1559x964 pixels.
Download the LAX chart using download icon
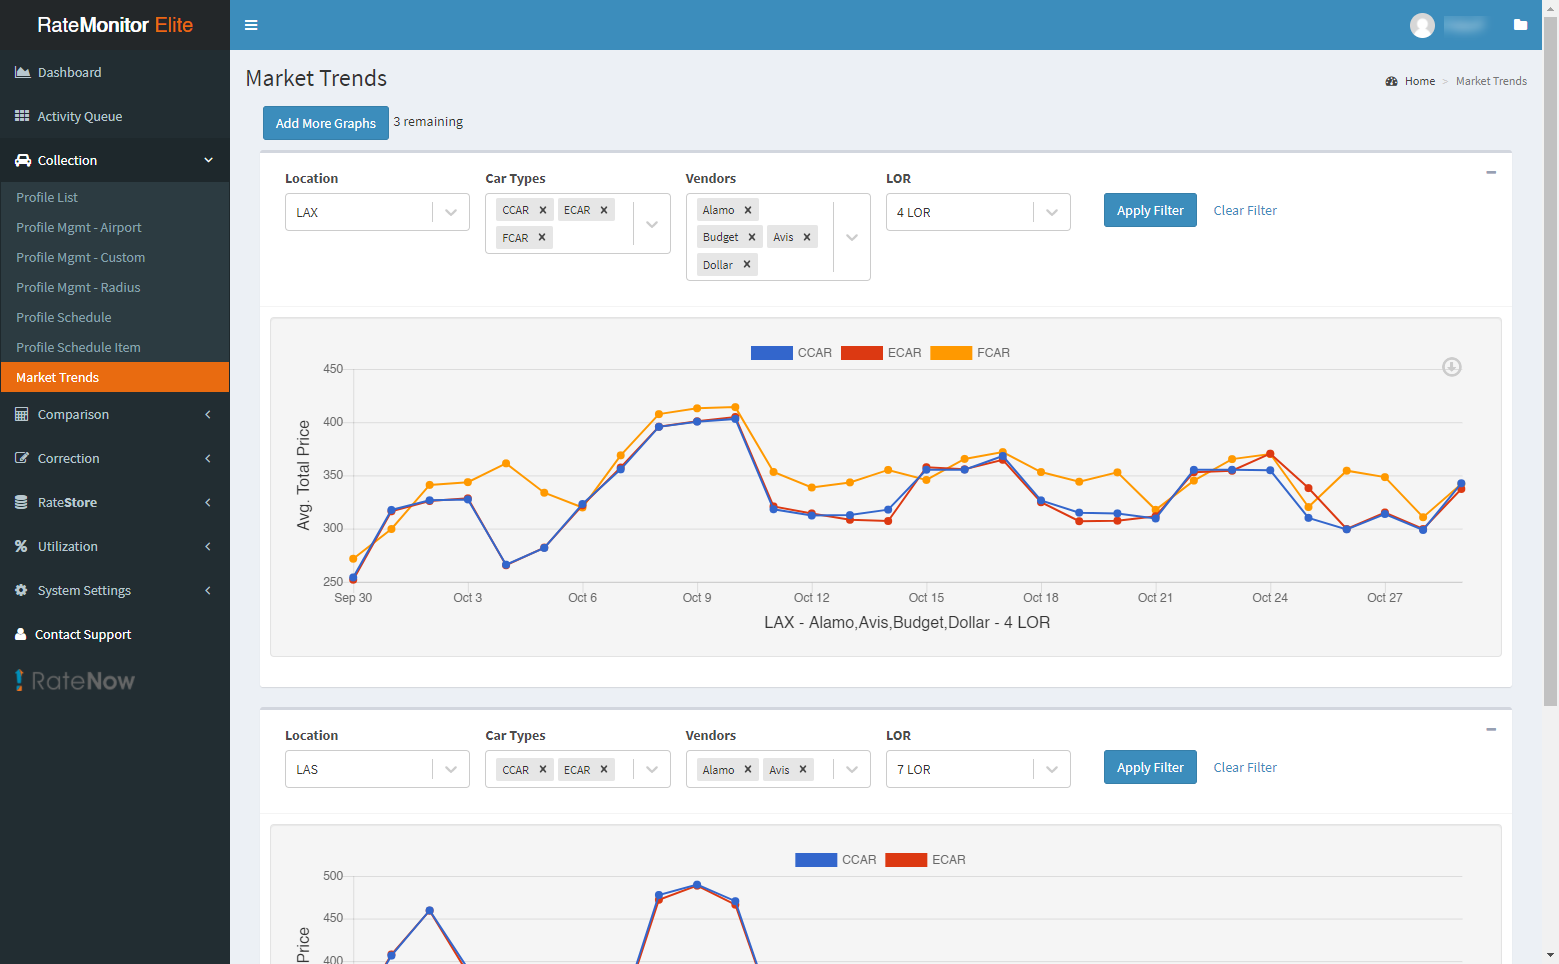point(1451,367)
